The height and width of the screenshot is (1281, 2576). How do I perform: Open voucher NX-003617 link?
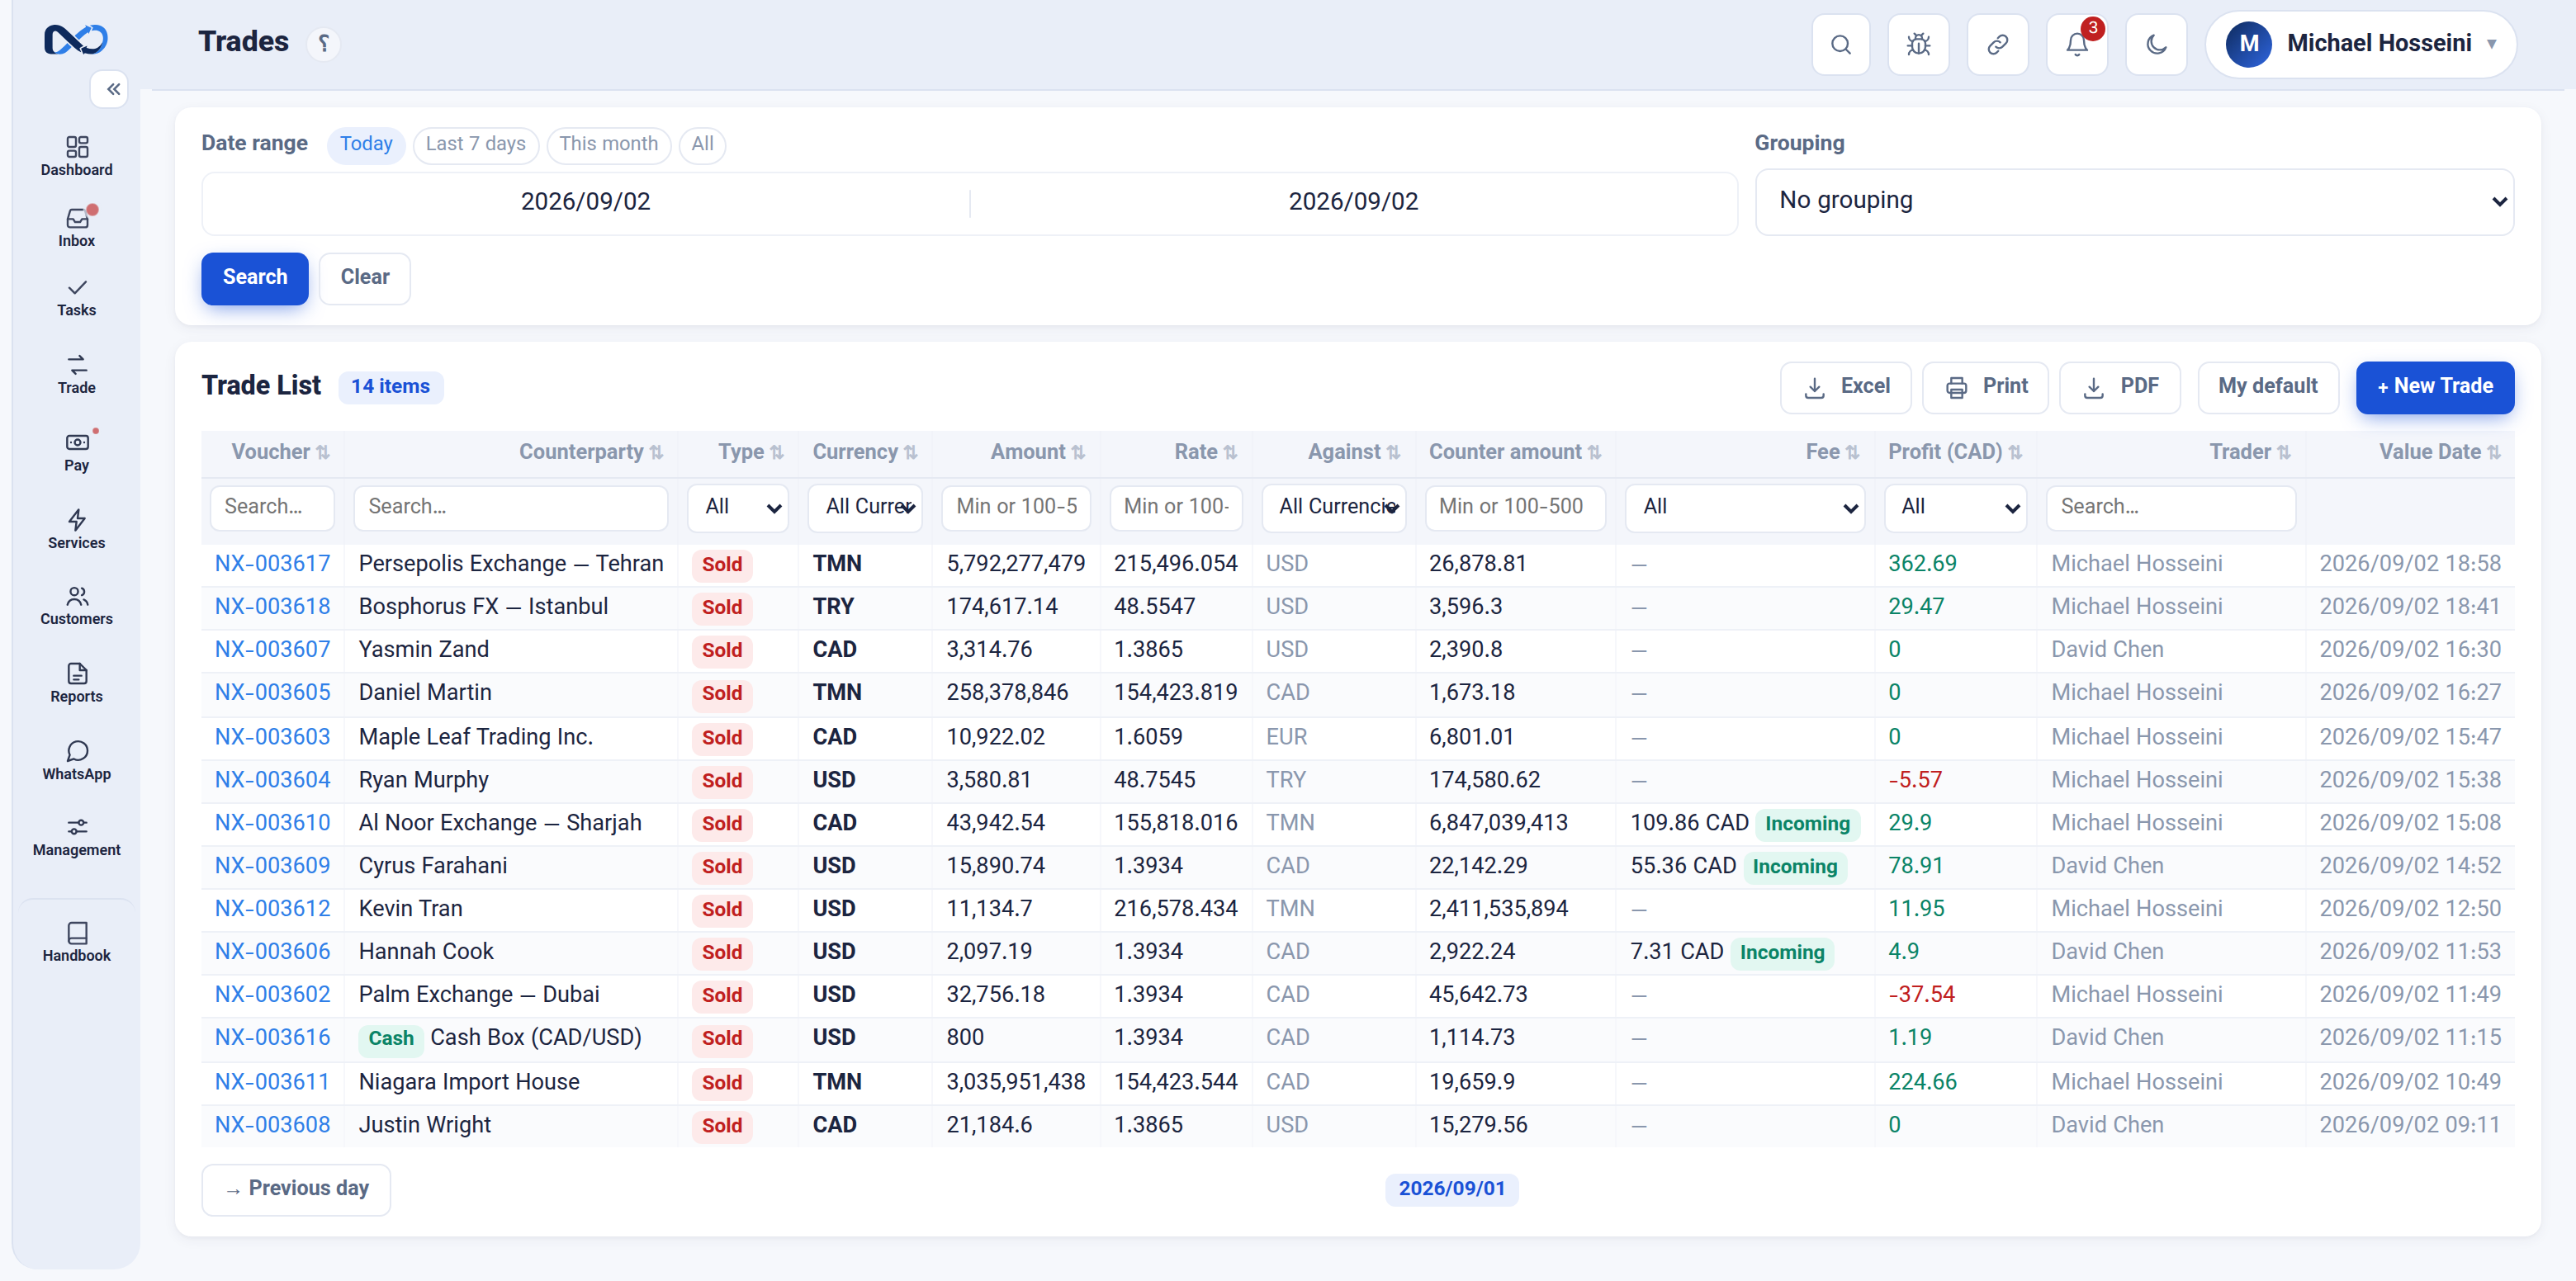coord(272,564)
